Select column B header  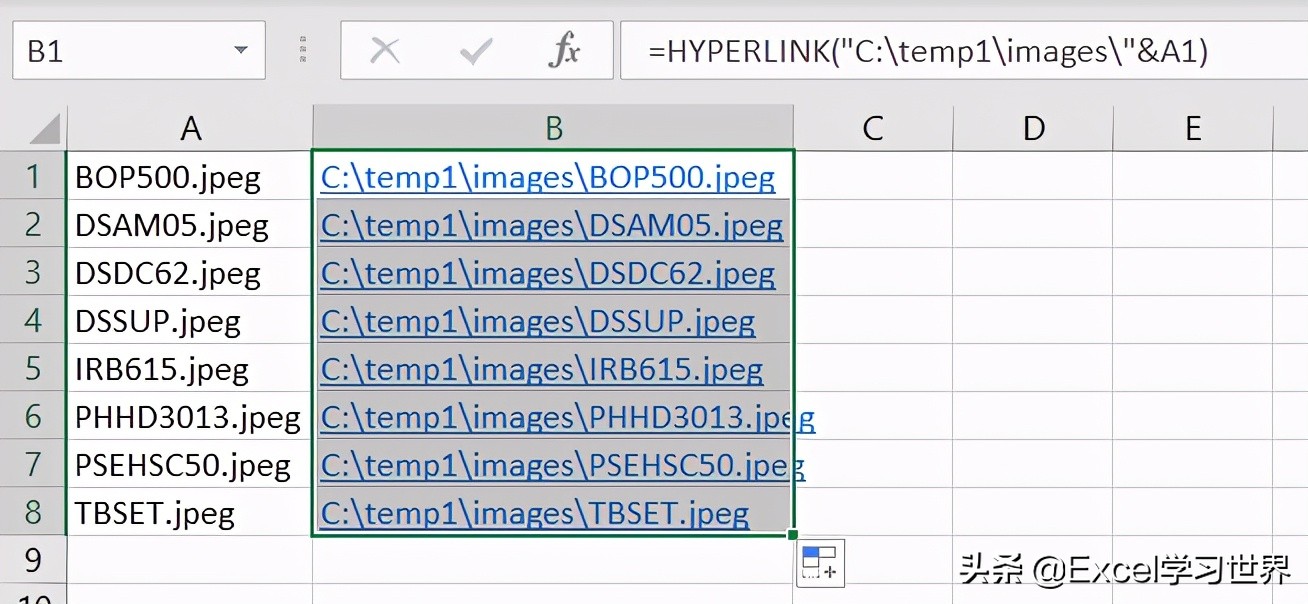(553, 128)
